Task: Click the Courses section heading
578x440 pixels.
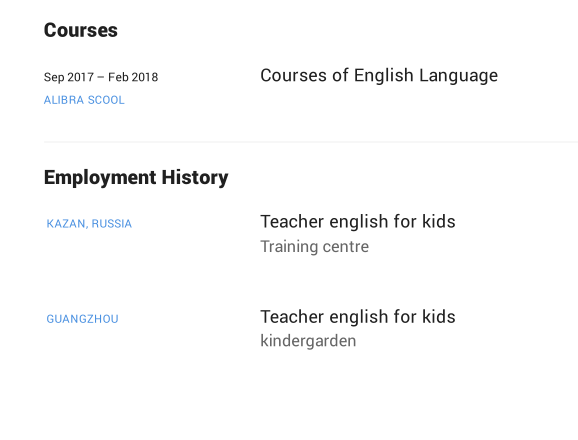Action: click(x=81, y=30)
